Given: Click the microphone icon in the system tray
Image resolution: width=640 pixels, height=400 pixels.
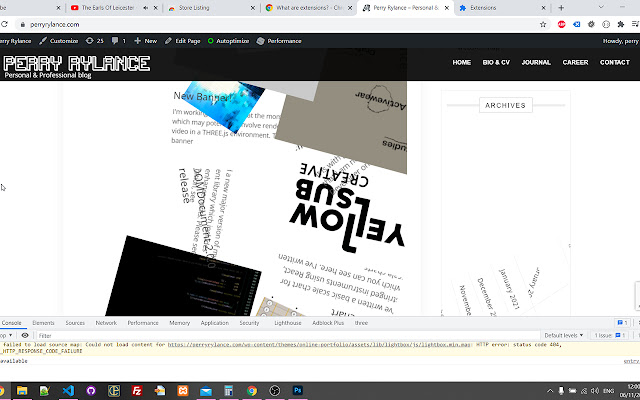Looking at the screenshot, I should click(561, 391).
